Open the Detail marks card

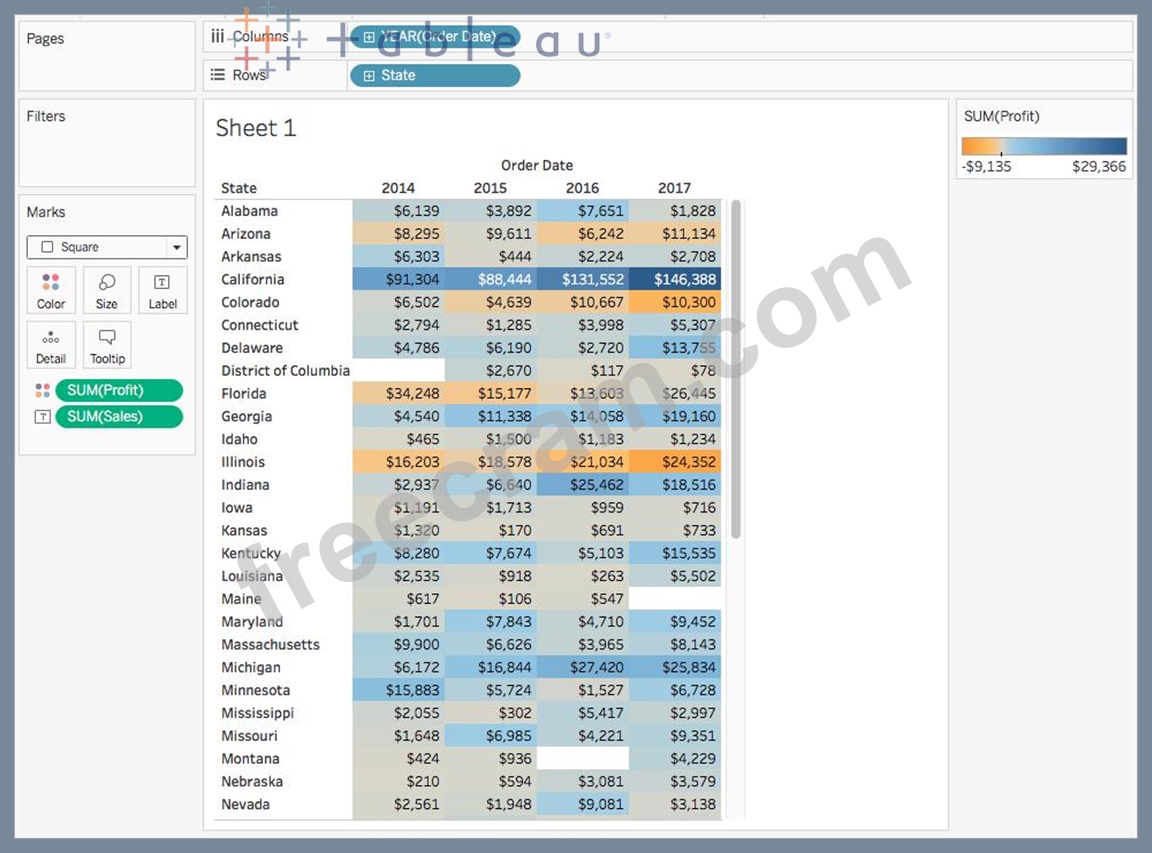51,345
